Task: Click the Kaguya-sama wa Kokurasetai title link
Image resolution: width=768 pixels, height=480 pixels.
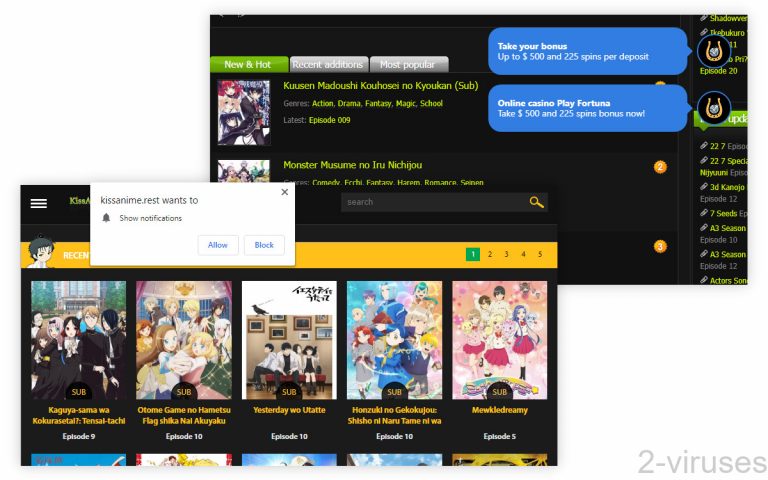Action: 78,415
